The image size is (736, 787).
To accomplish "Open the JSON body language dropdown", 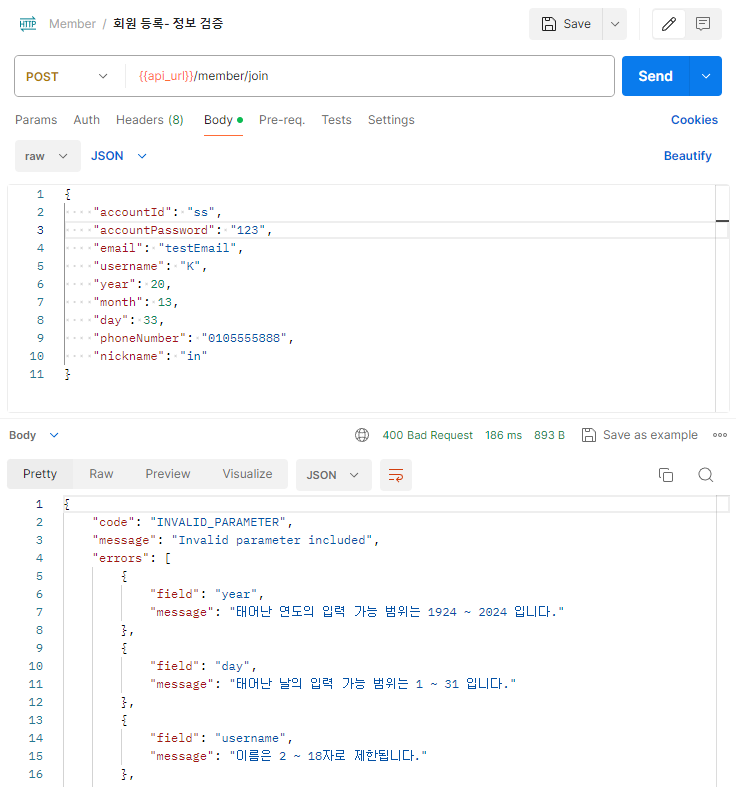I will (119, 156).
